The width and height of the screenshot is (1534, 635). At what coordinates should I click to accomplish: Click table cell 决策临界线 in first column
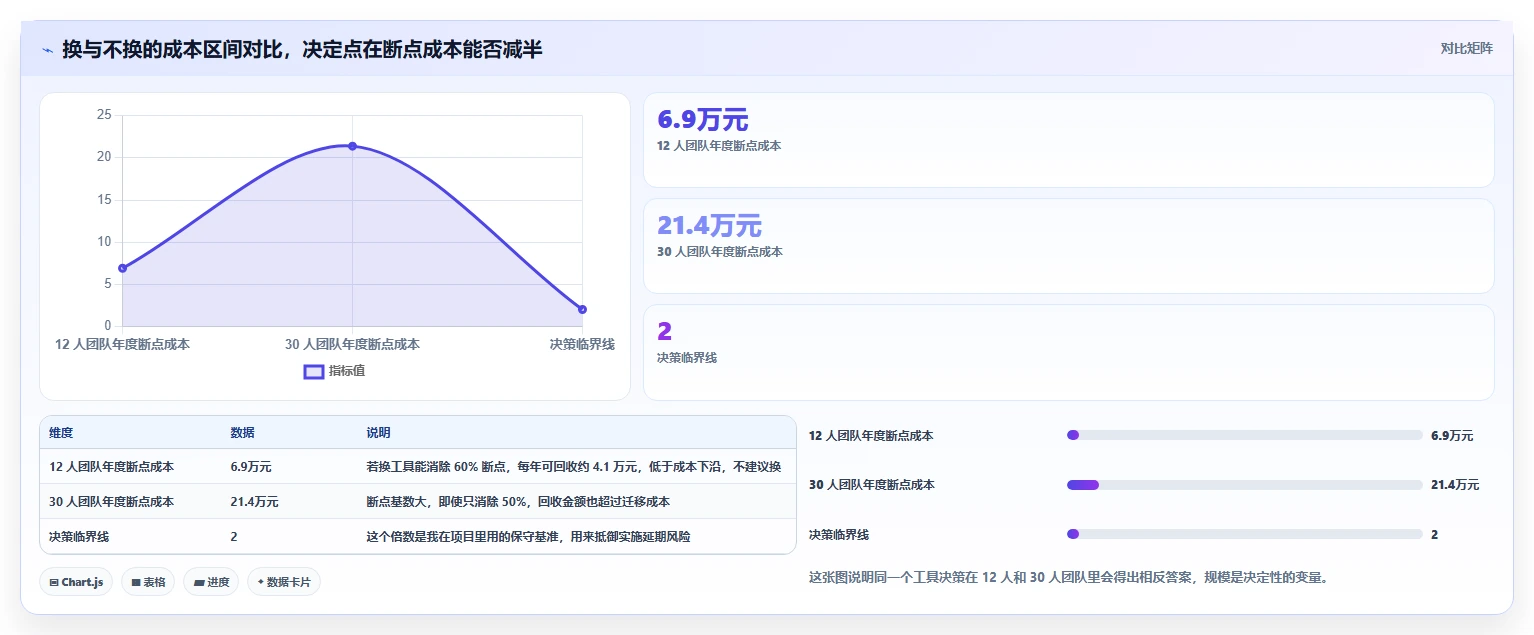[79, 537]
